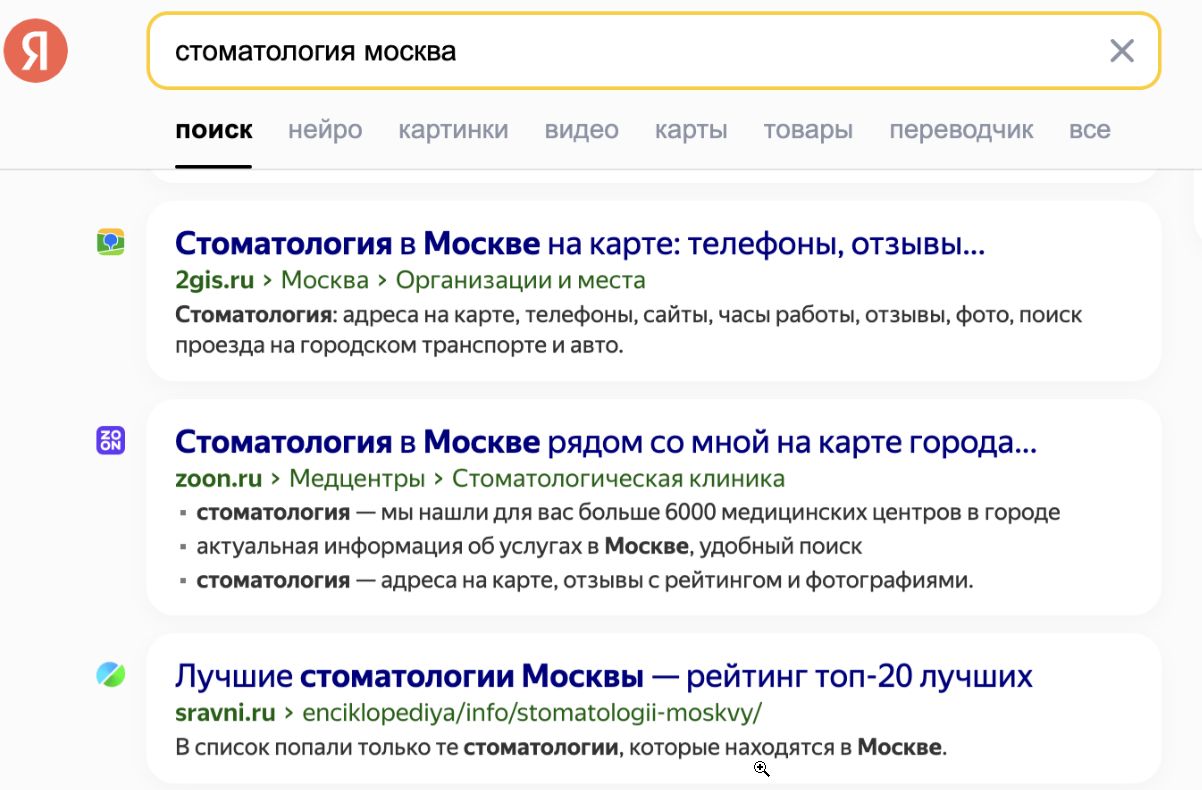The width and height of the screenshot is (1202, 790).
Task: Select the 'поиск' tab
Action: [214, 130]
